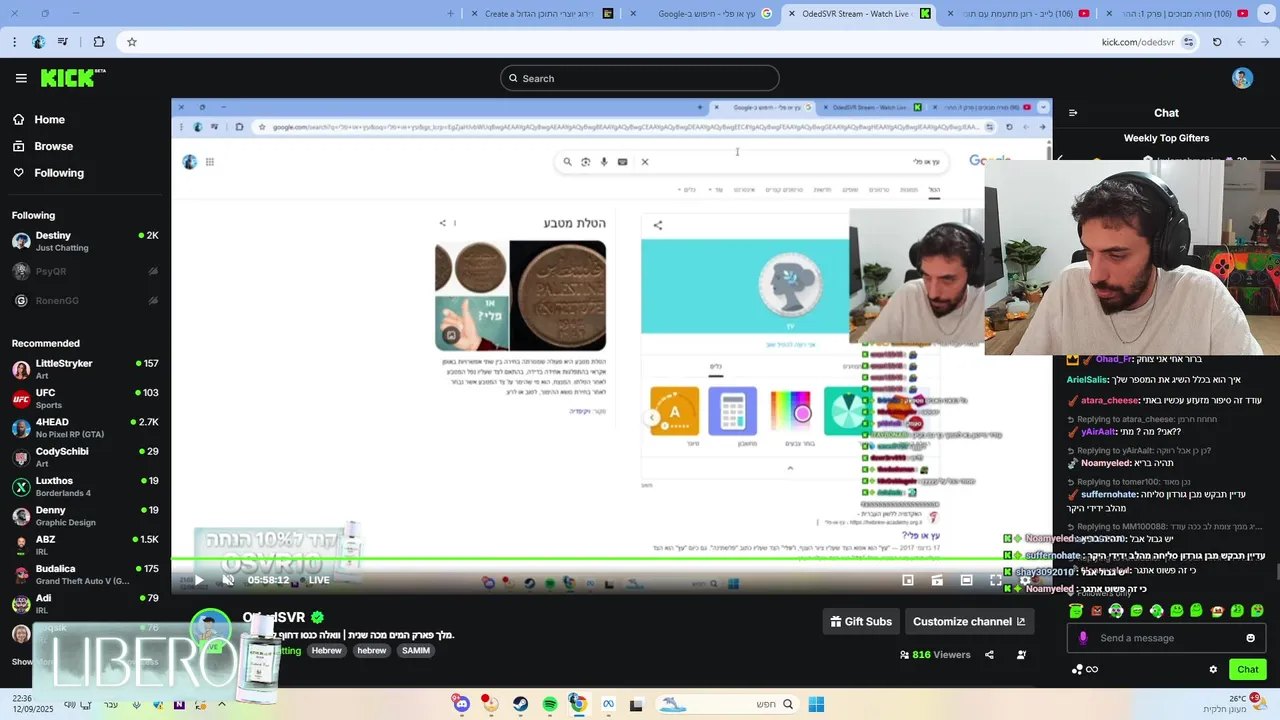Go to Home in the sidebar
Viewport: 1280px width, 720px height.
(40, 119)
